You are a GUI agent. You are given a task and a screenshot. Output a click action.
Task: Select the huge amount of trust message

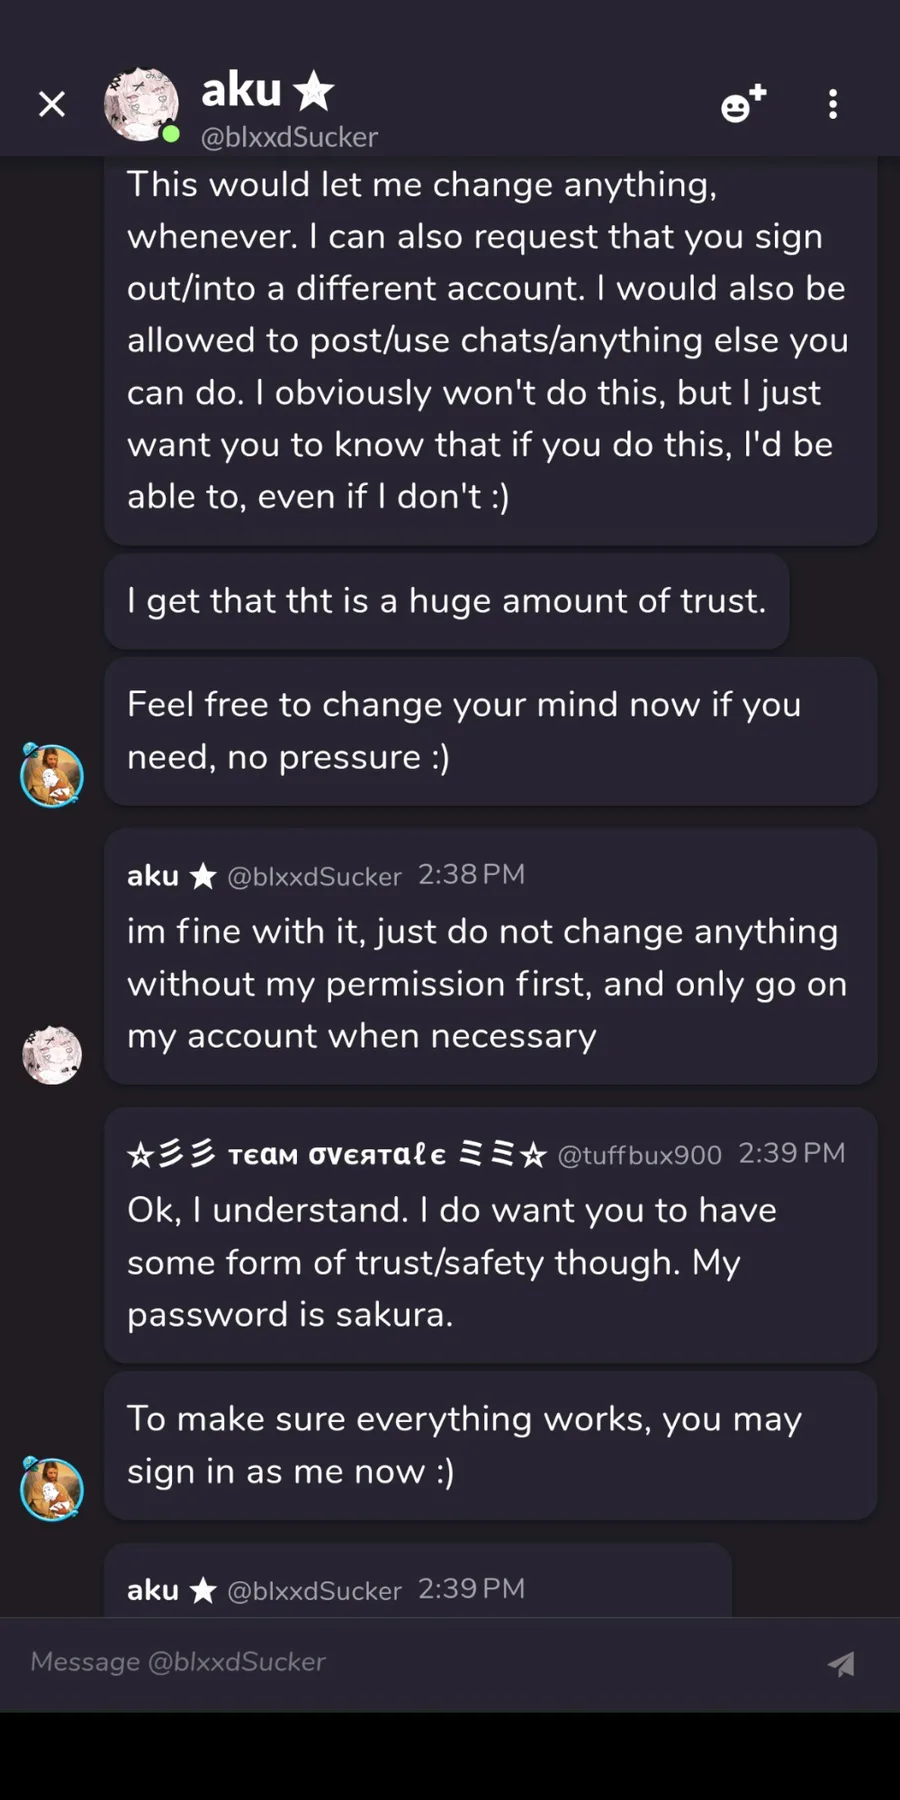447,601
